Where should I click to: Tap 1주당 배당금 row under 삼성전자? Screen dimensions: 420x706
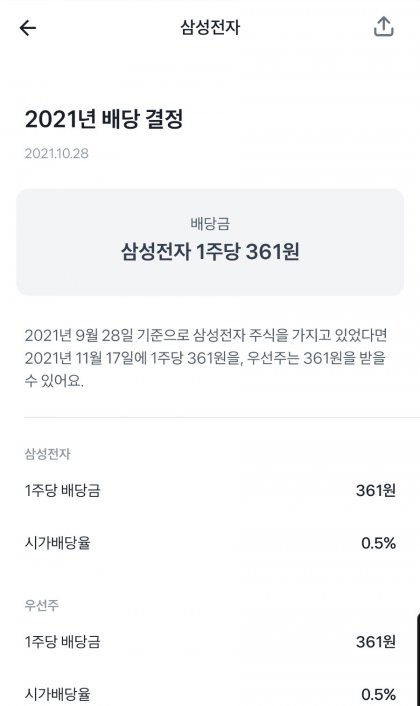point(210,490)
